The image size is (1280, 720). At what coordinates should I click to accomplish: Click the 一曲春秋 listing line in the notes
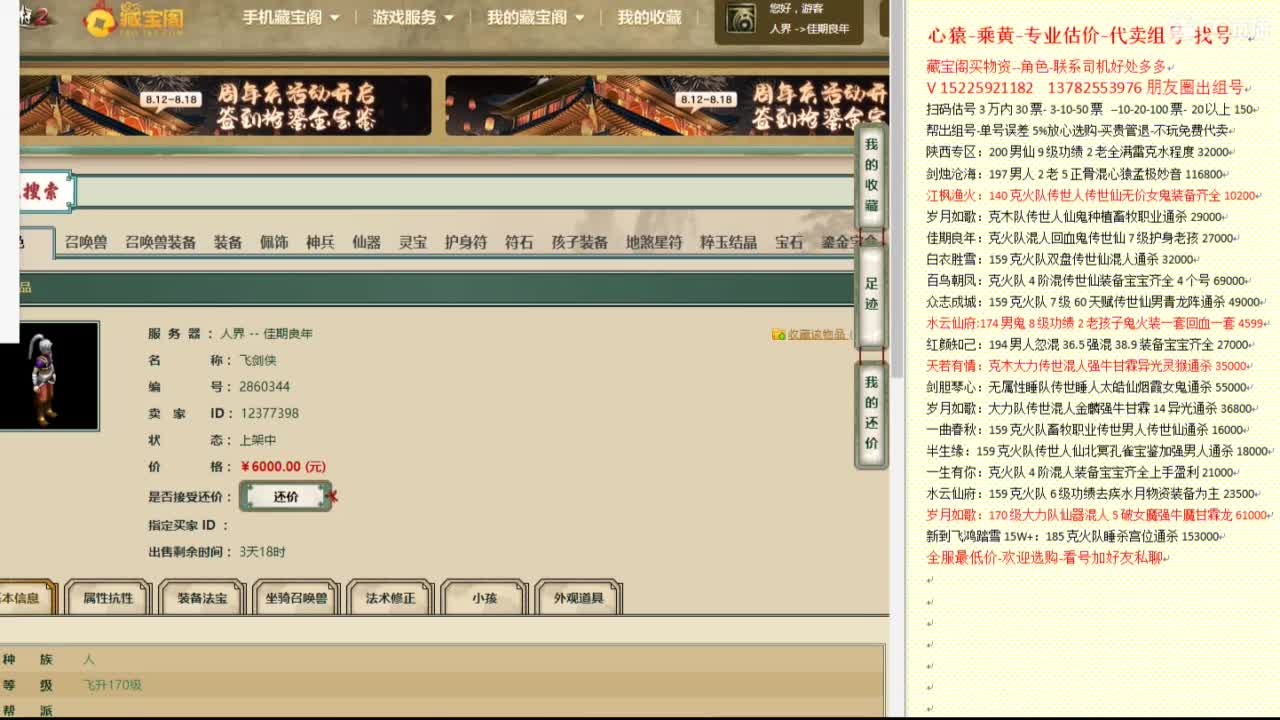1087,430
